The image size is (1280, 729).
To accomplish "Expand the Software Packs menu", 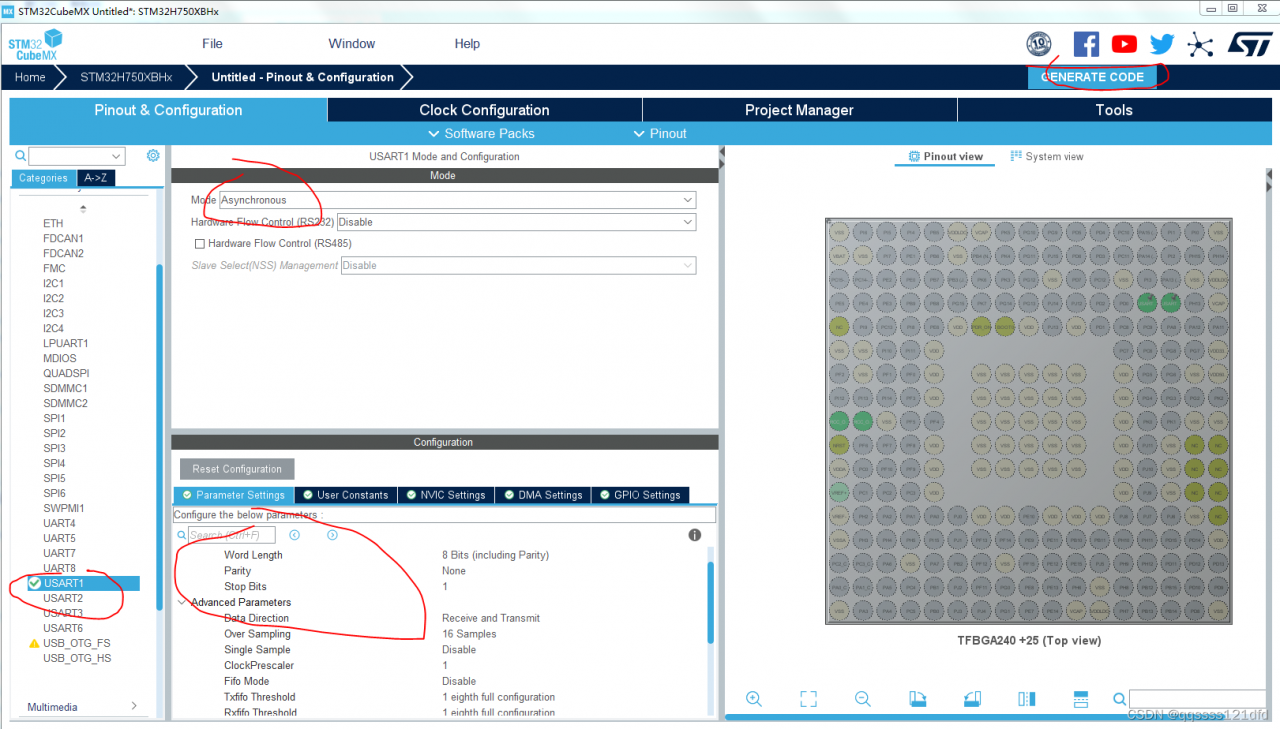I will pyautogui.click(x=481, y=133).
